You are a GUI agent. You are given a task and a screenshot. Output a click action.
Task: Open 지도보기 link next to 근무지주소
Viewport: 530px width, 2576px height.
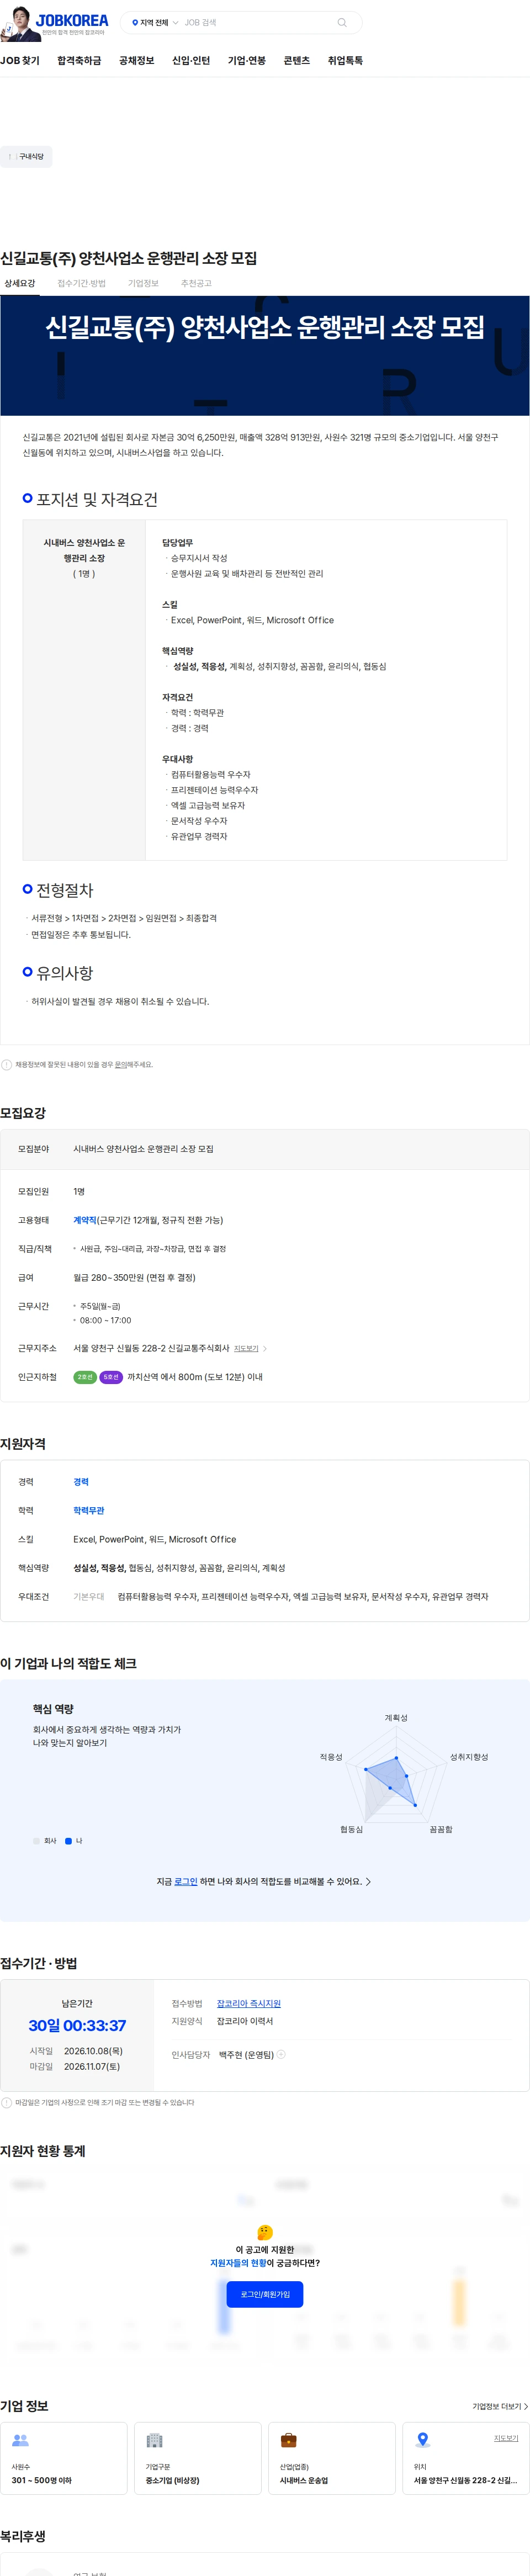pos(246,1348)
